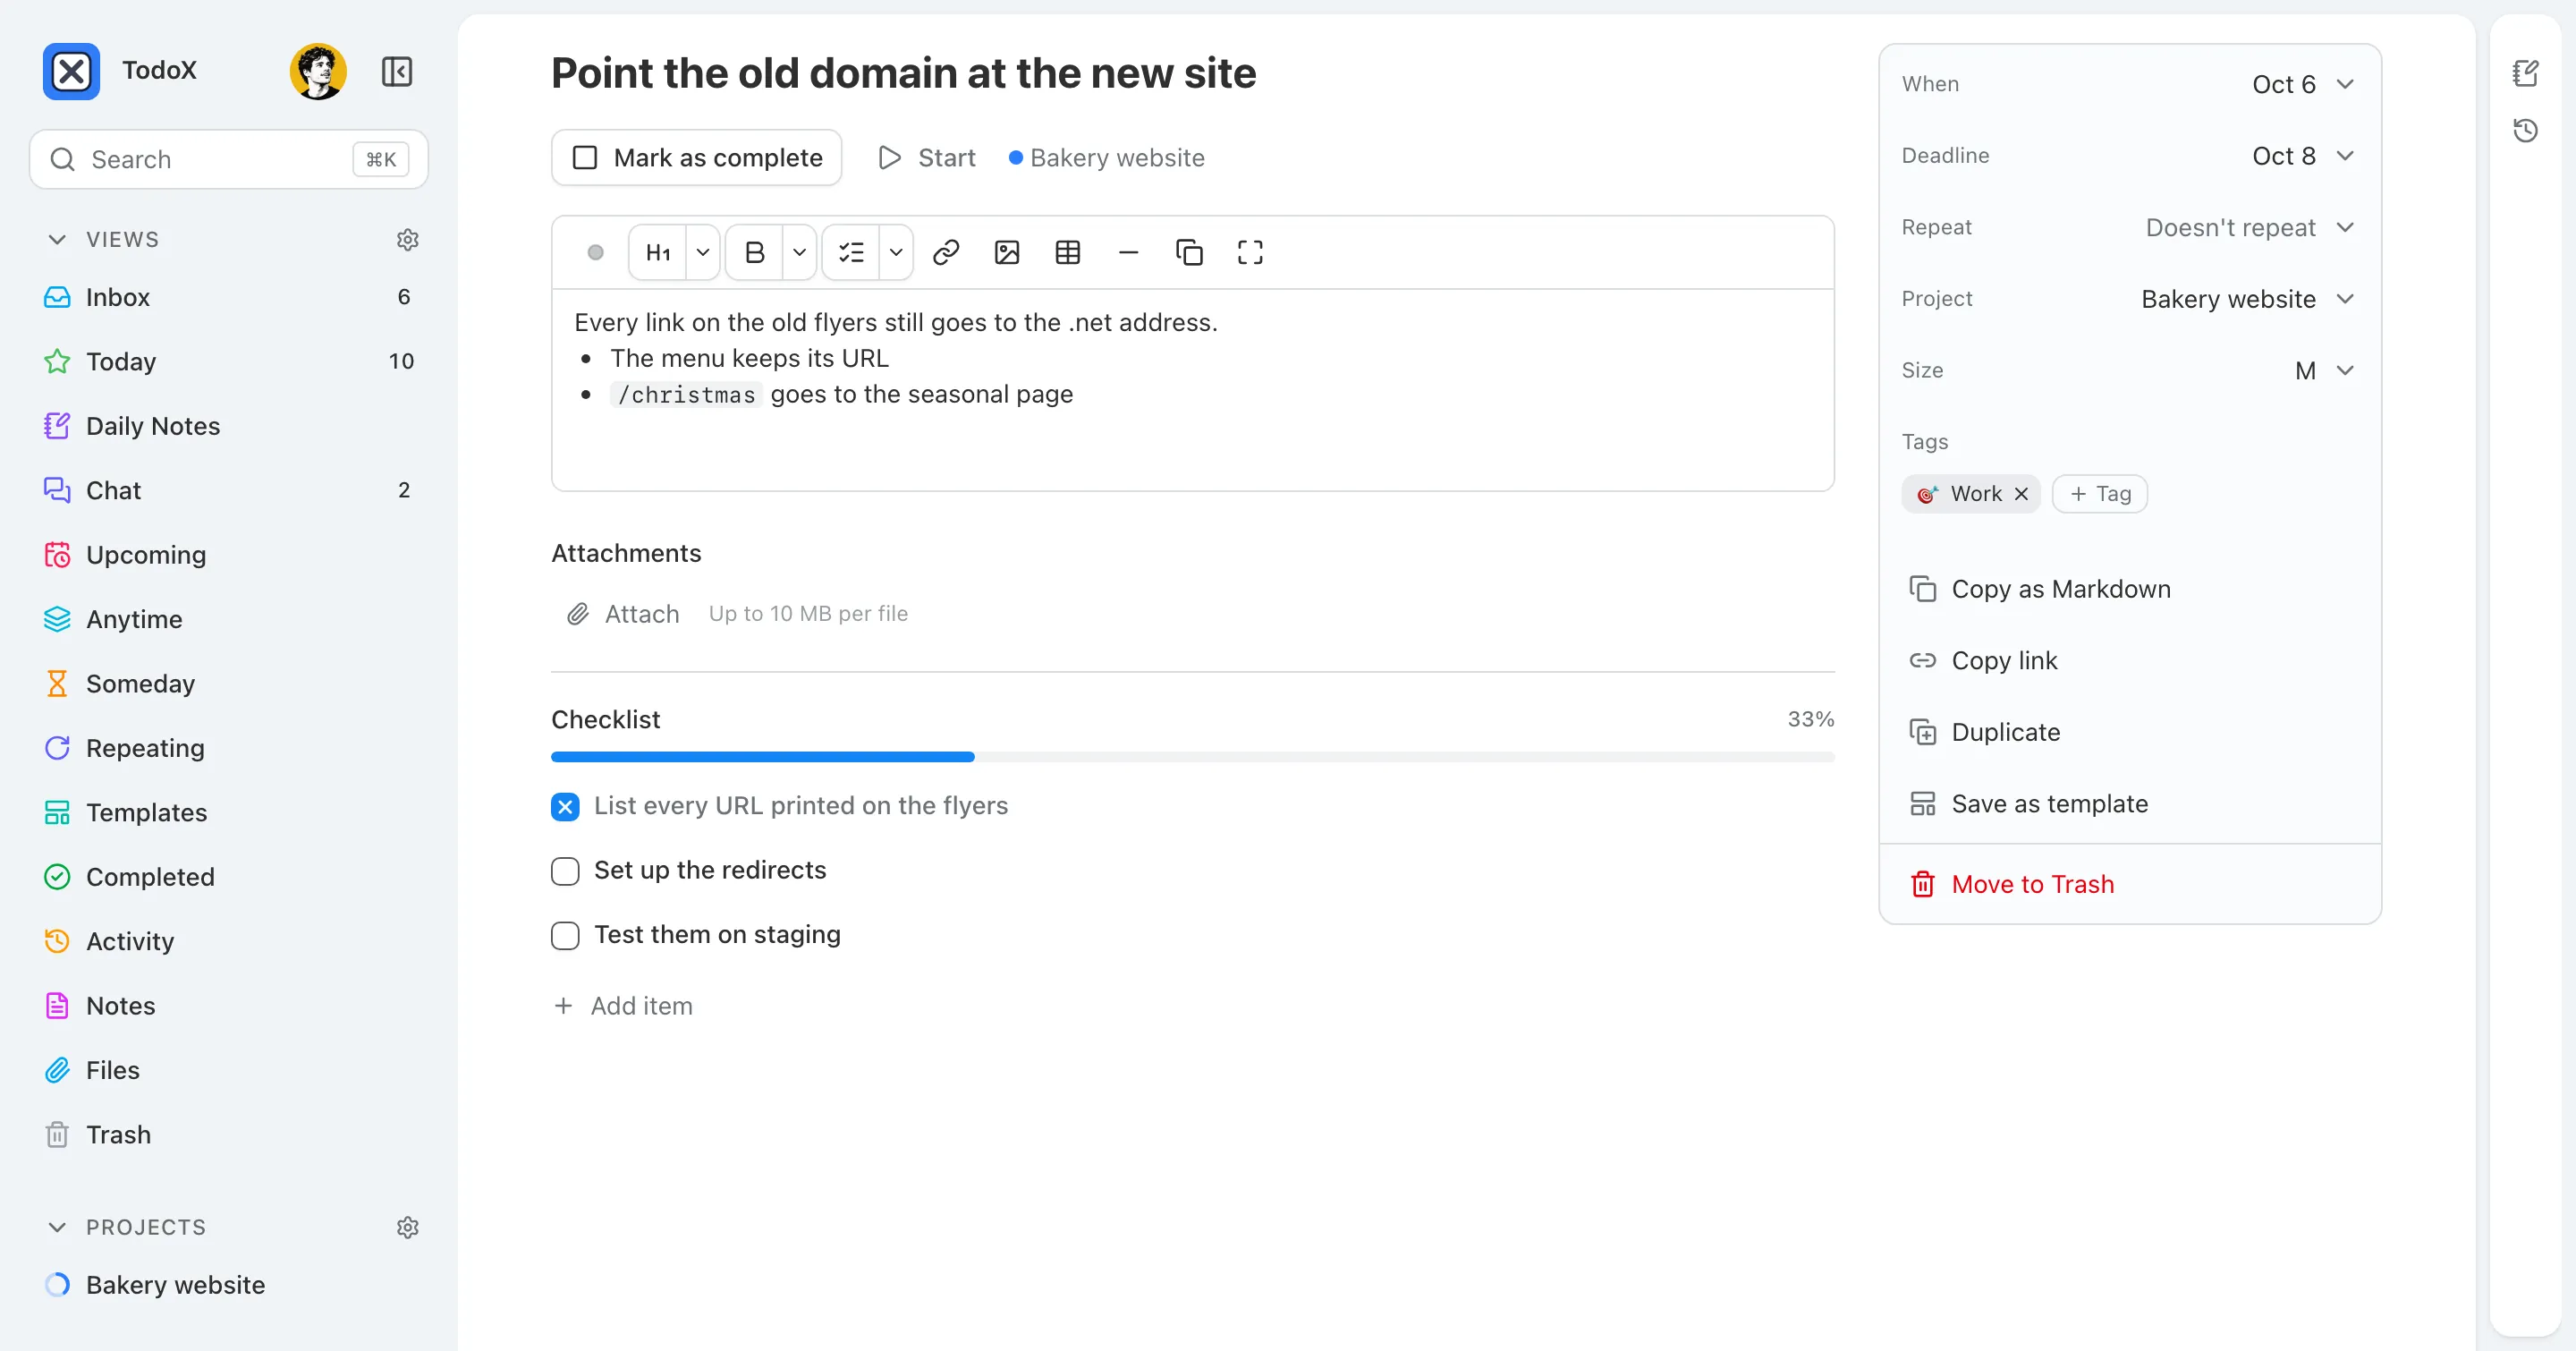Check Test them on staging
Screen dimensions: 2576x1351
click(565, 935)
